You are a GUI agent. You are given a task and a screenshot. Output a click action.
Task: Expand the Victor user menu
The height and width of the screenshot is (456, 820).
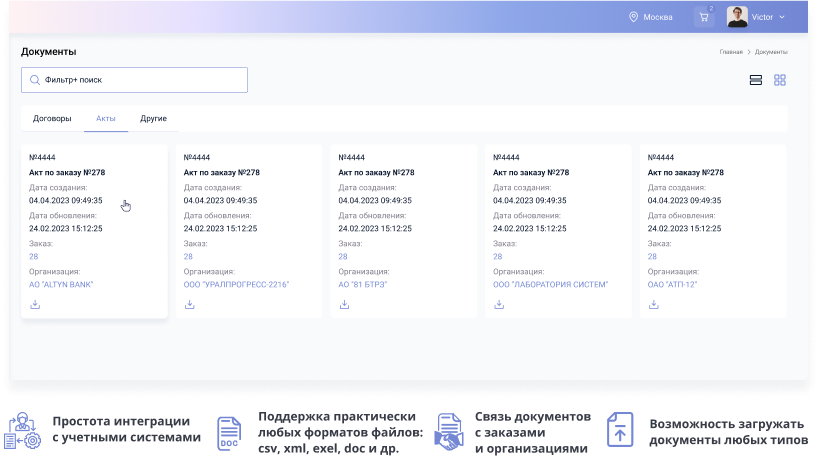click(x=781, y=17)
